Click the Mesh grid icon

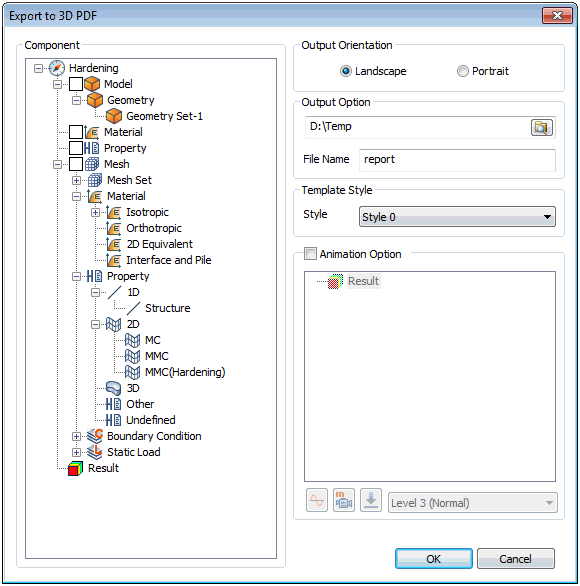pos(92,164)
